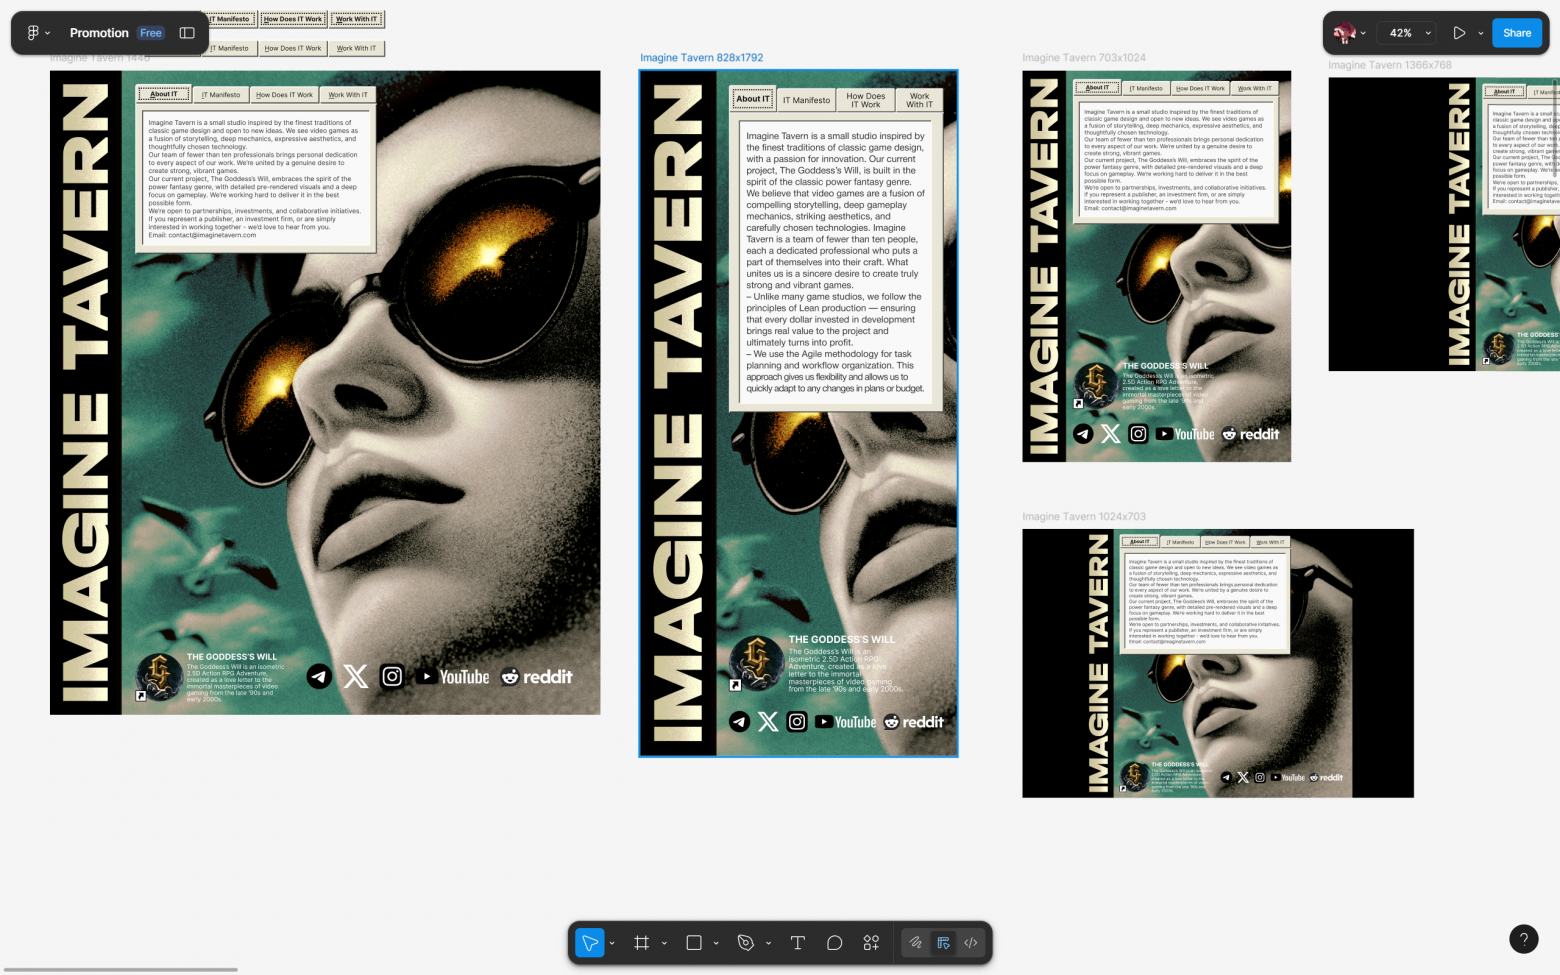Select the Frame tool
The width and height of the screenshot is (1560, 975).
(642, 942)
